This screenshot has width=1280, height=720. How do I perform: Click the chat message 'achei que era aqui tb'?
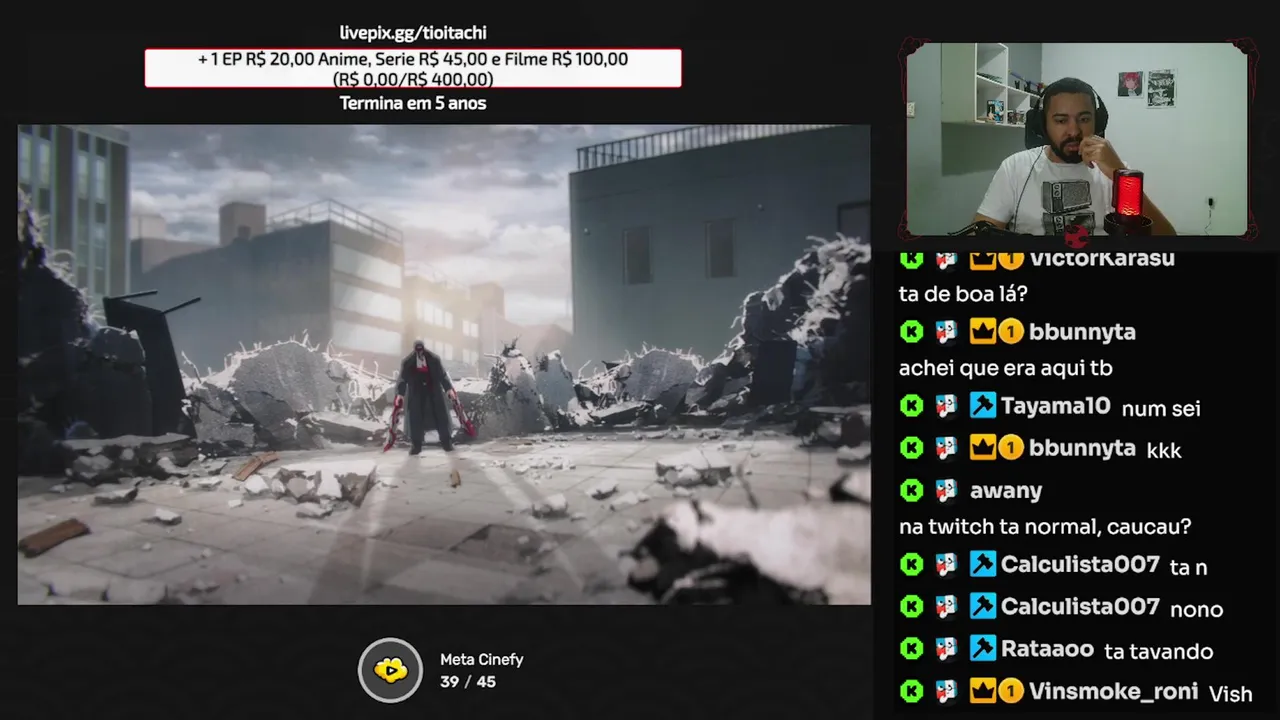pyautogui.click(x=1006, y=368)
